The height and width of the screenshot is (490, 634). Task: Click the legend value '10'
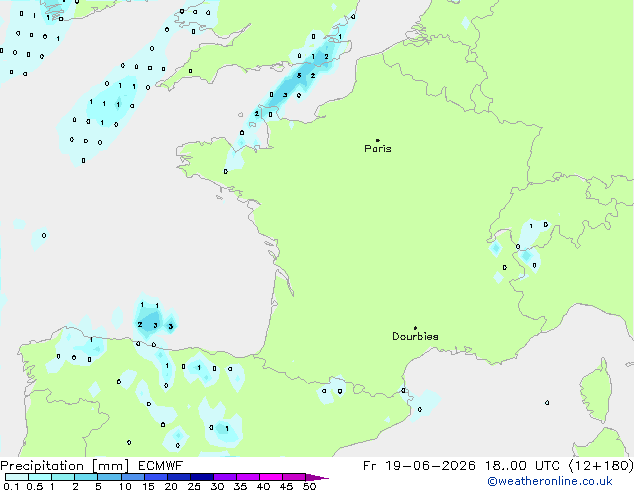(125, 486)
